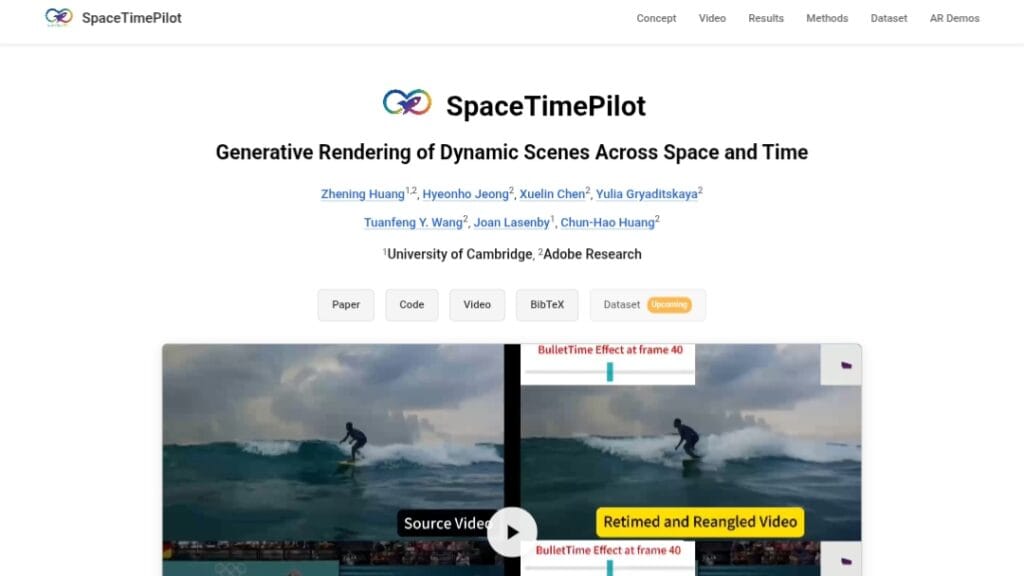Viewport: 1024px width, 576px height.
Task: Click the camera icon at lower right of the video
Action: click(x=846, y=560)
